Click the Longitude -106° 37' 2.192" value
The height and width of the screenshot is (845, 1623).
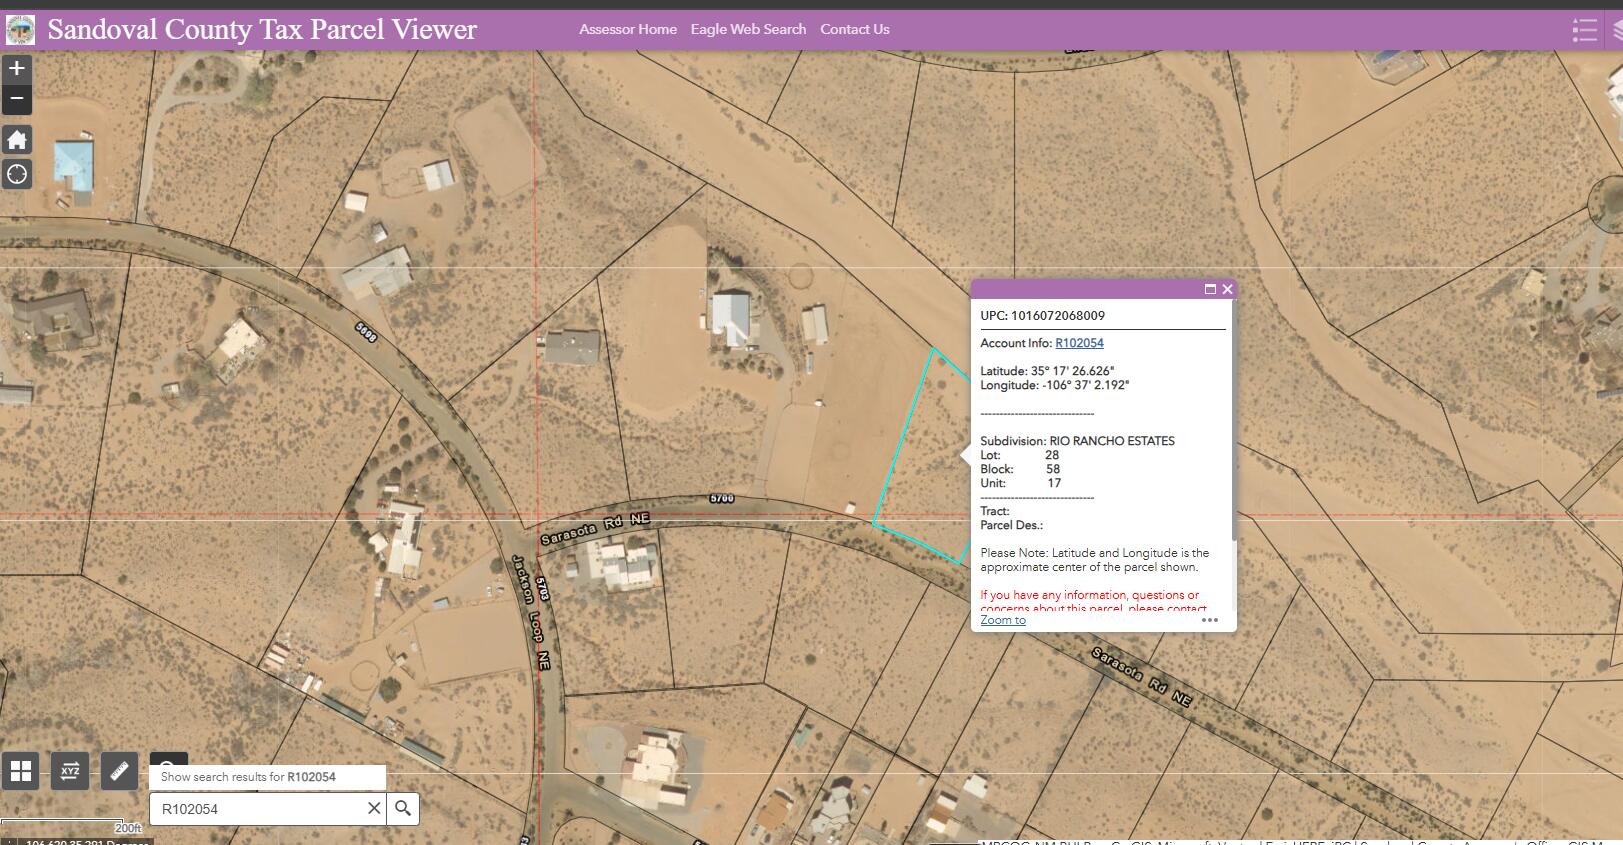pos(1054,385)
